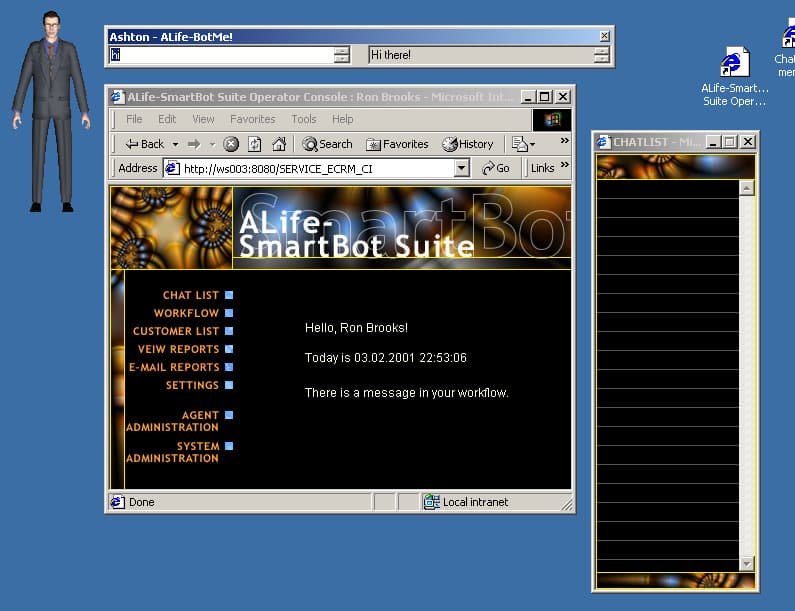
Task: Click the Refresh page icon
Action: coord(255,144)
